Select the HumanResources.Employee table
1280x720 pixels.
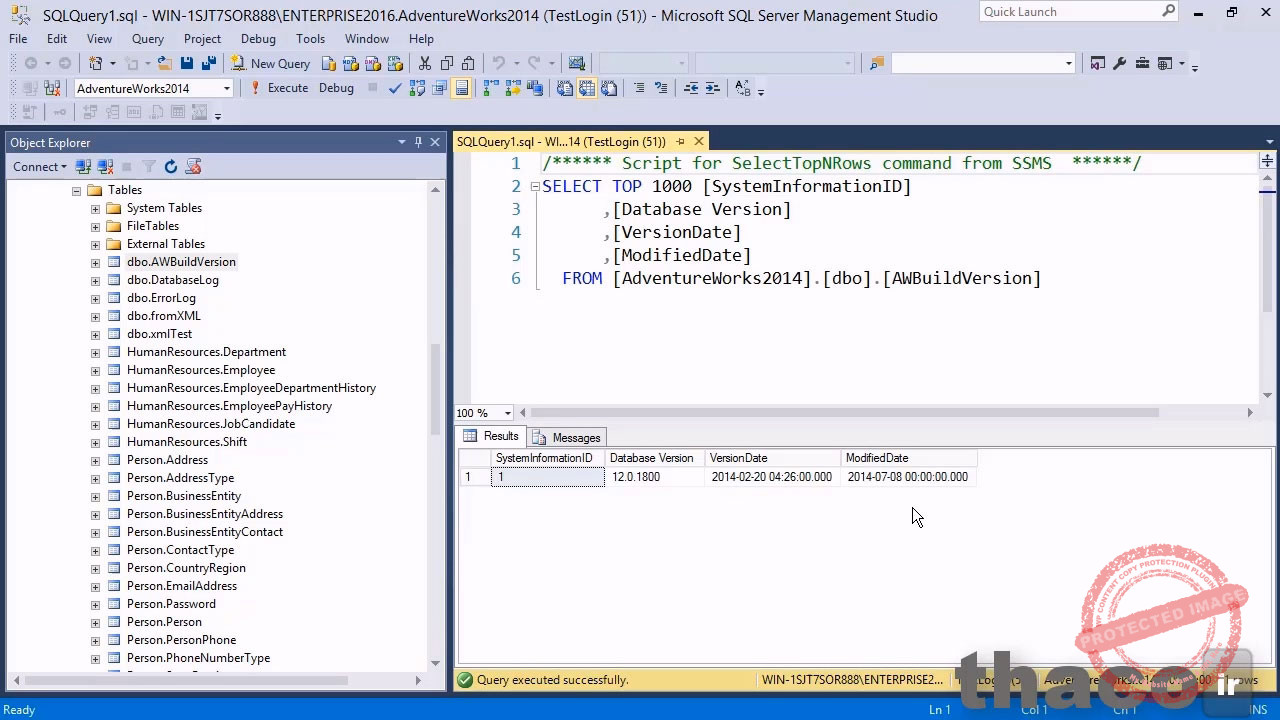pos(200,370)
